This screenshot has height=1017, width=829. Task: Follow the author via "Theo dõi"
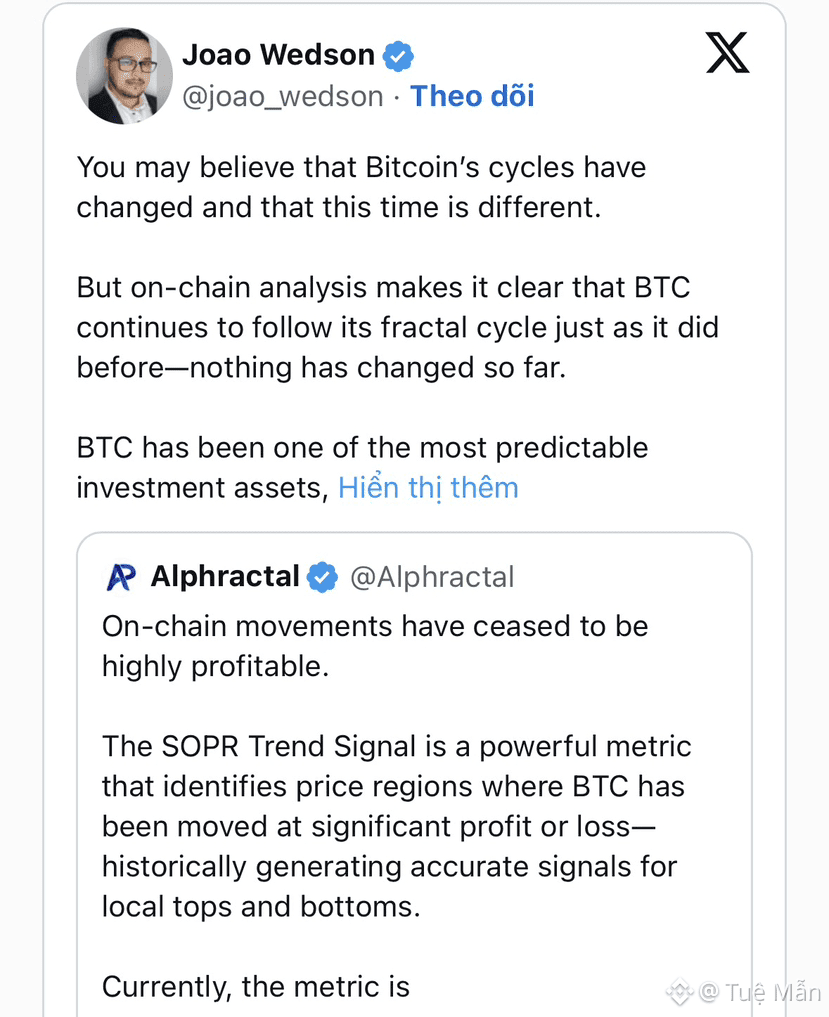(x=472, y=96)
